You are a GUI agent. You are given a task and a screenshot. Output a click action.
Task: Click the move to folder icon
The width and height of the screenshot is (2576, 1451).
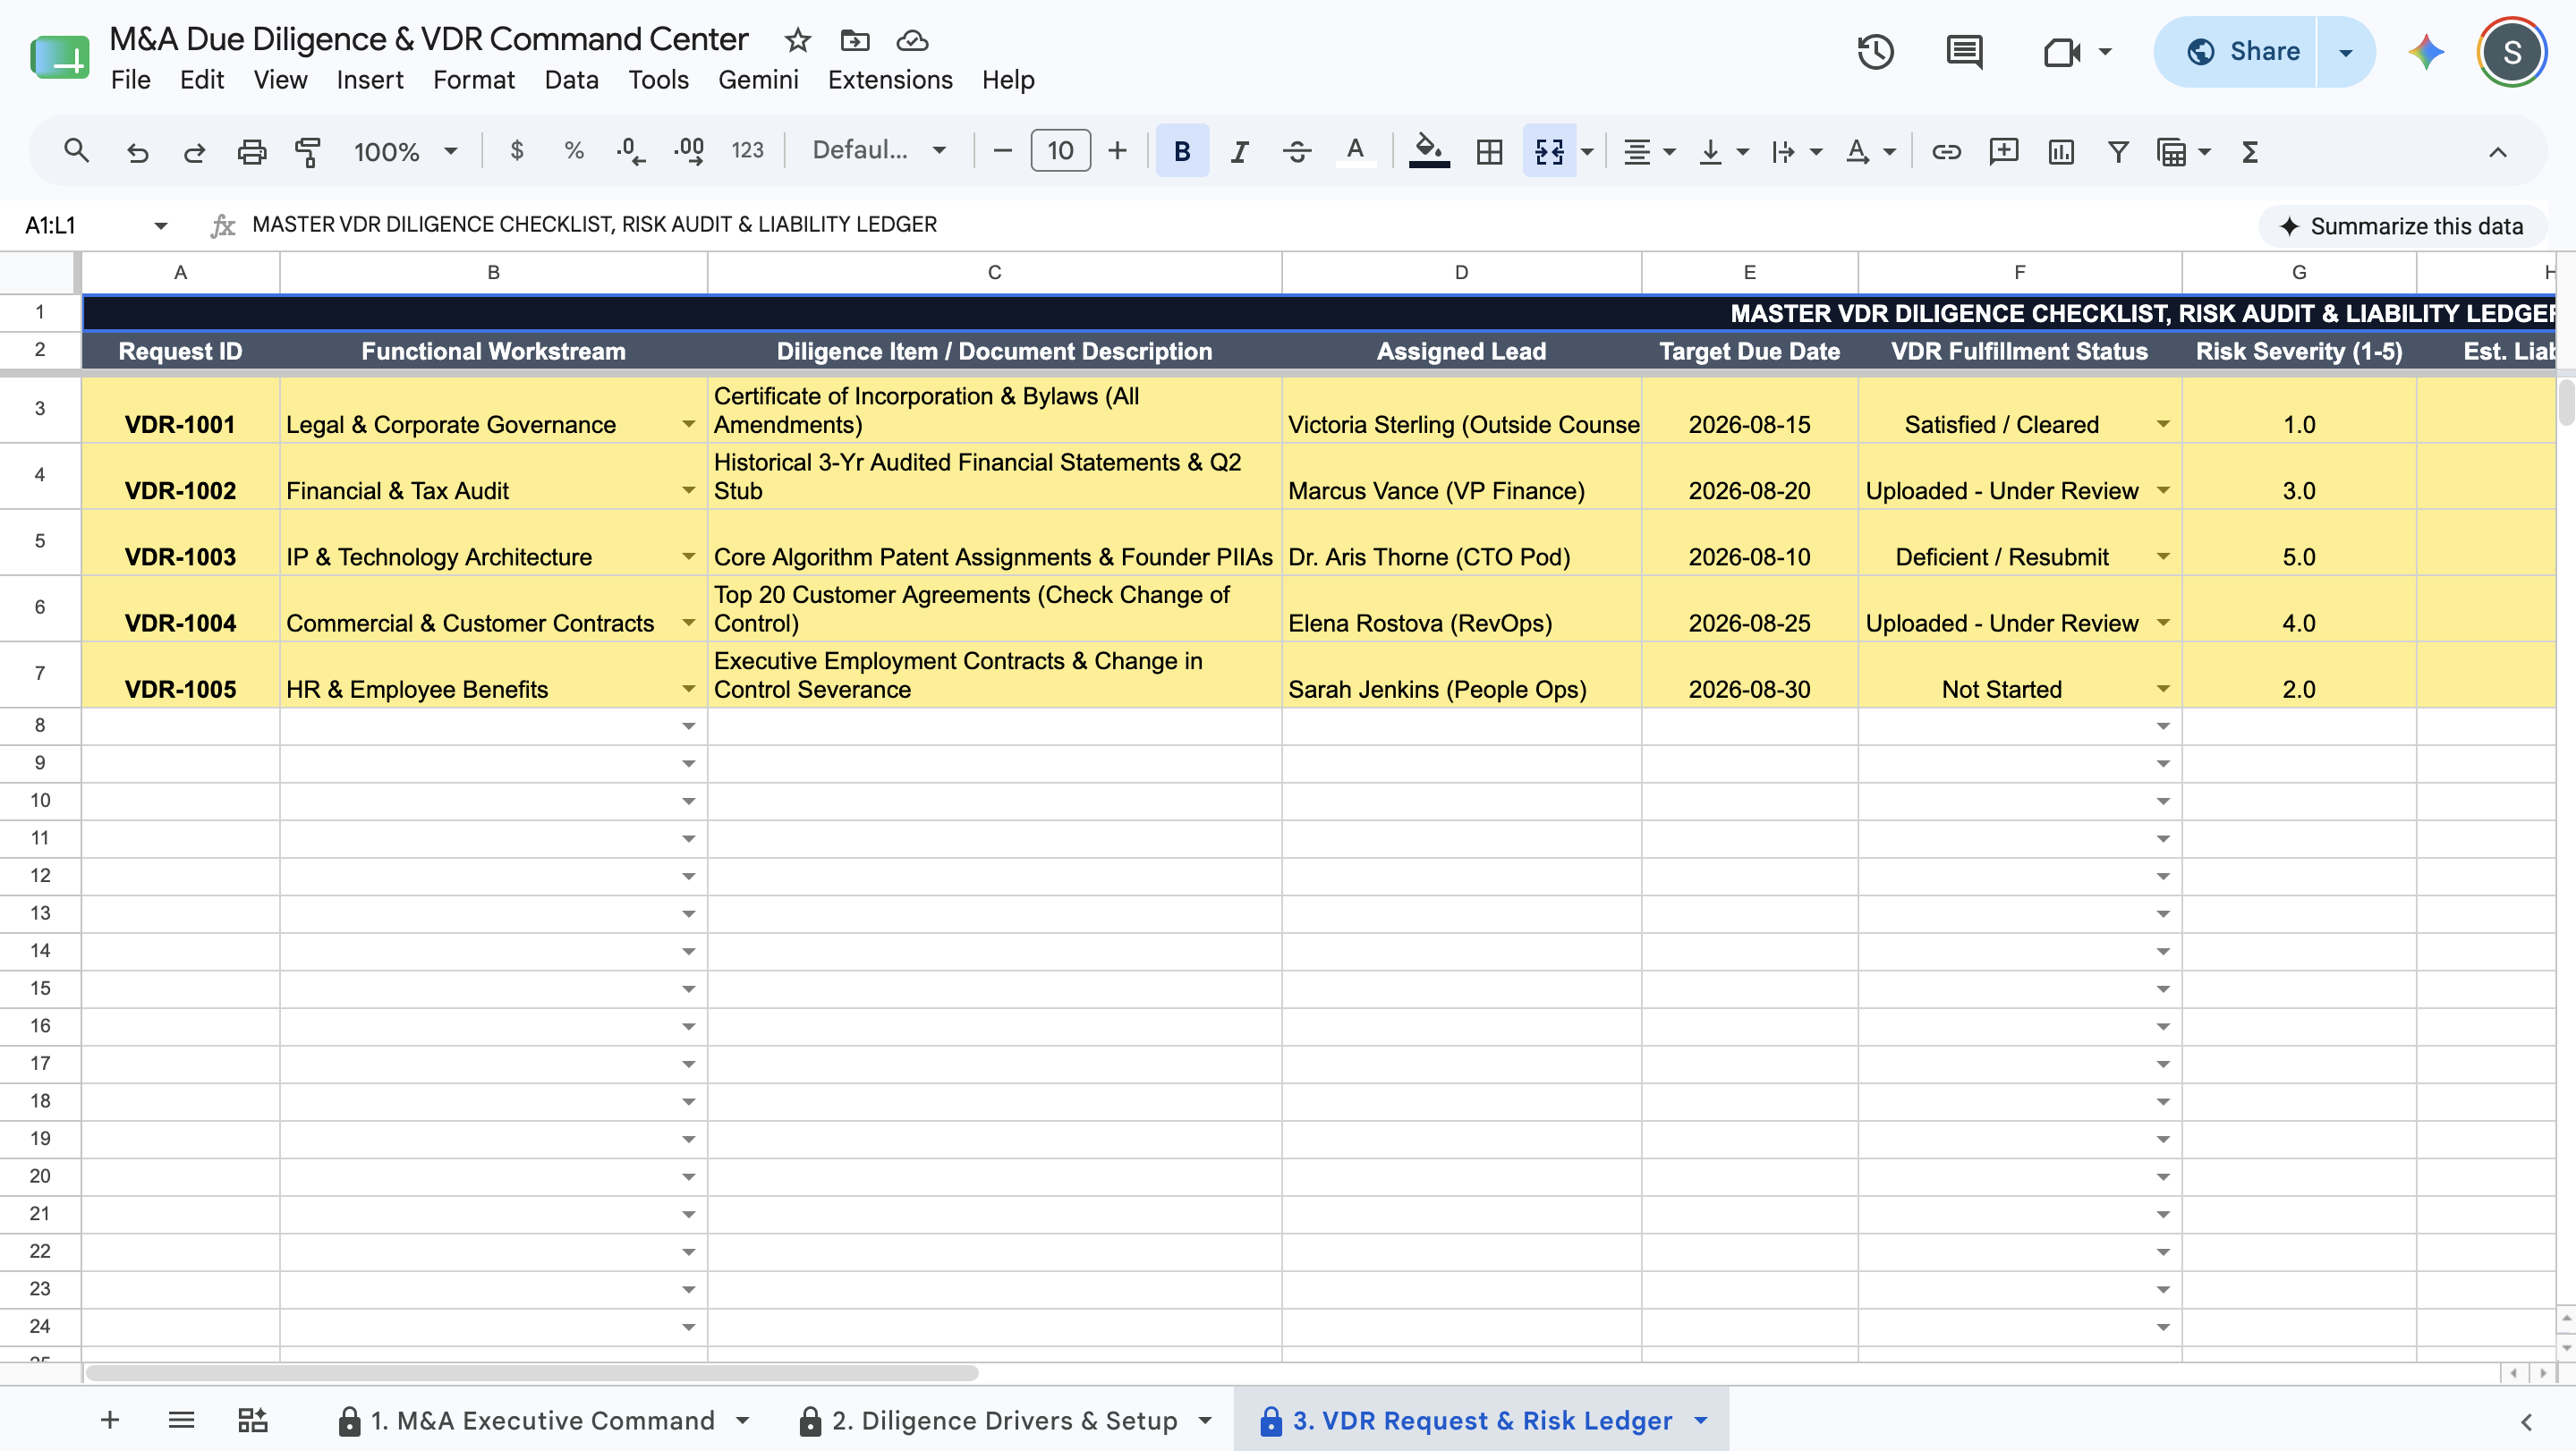point(854,40)
